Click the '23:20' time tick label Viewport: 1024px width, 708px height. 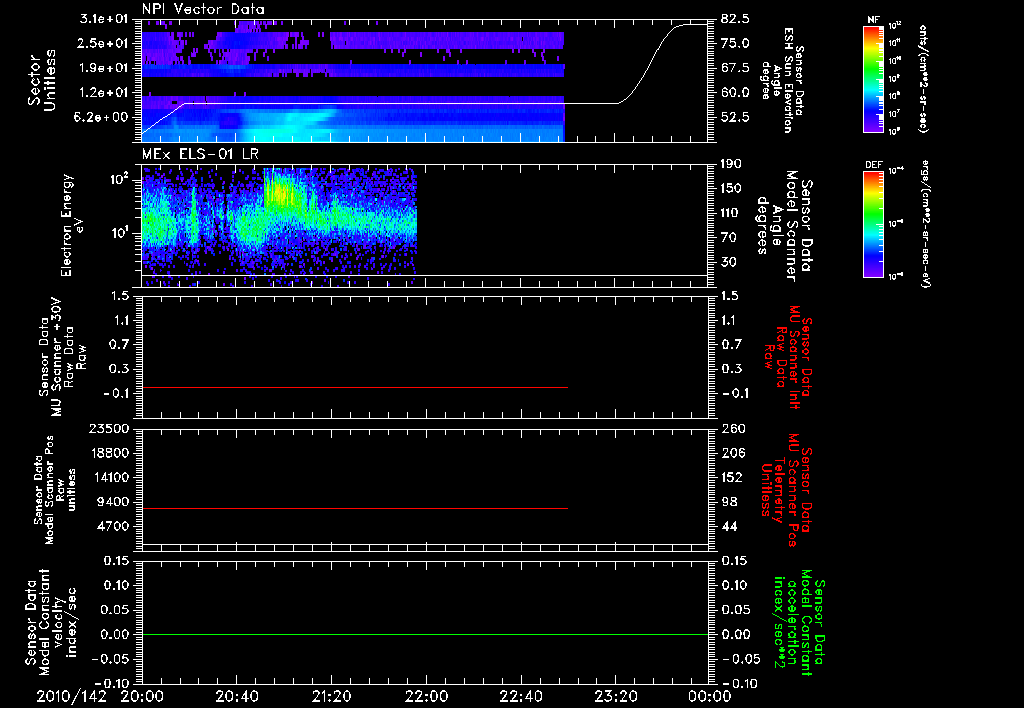point(615,696)
